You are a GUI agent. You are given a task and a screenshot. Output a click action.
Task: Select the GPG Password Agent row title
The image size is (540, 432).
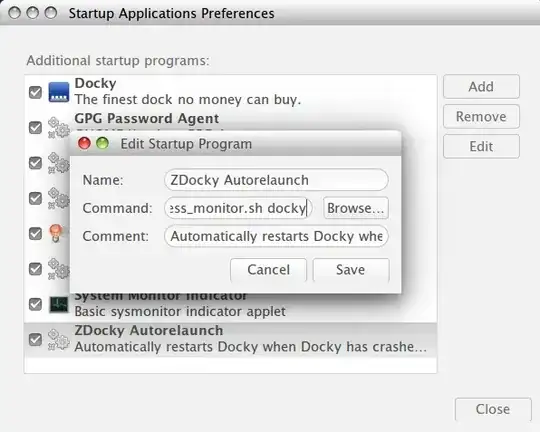click(147, 119)
